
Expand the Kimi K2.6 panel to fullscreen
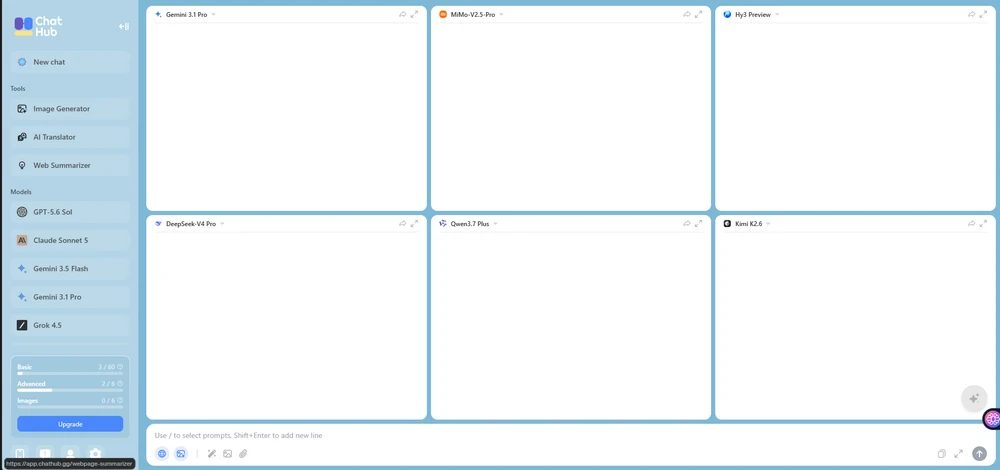point(983,224)
